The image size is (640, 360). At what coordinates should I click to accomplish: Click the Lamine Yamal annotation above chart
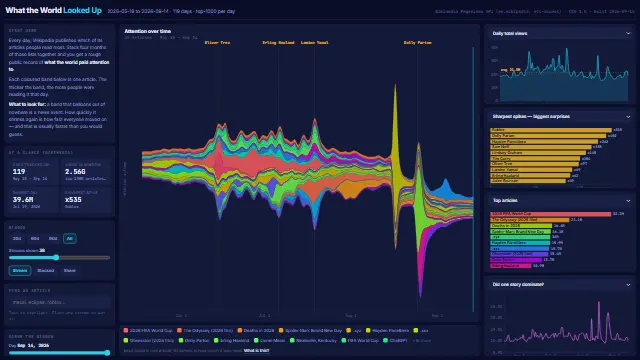point(314,42)
